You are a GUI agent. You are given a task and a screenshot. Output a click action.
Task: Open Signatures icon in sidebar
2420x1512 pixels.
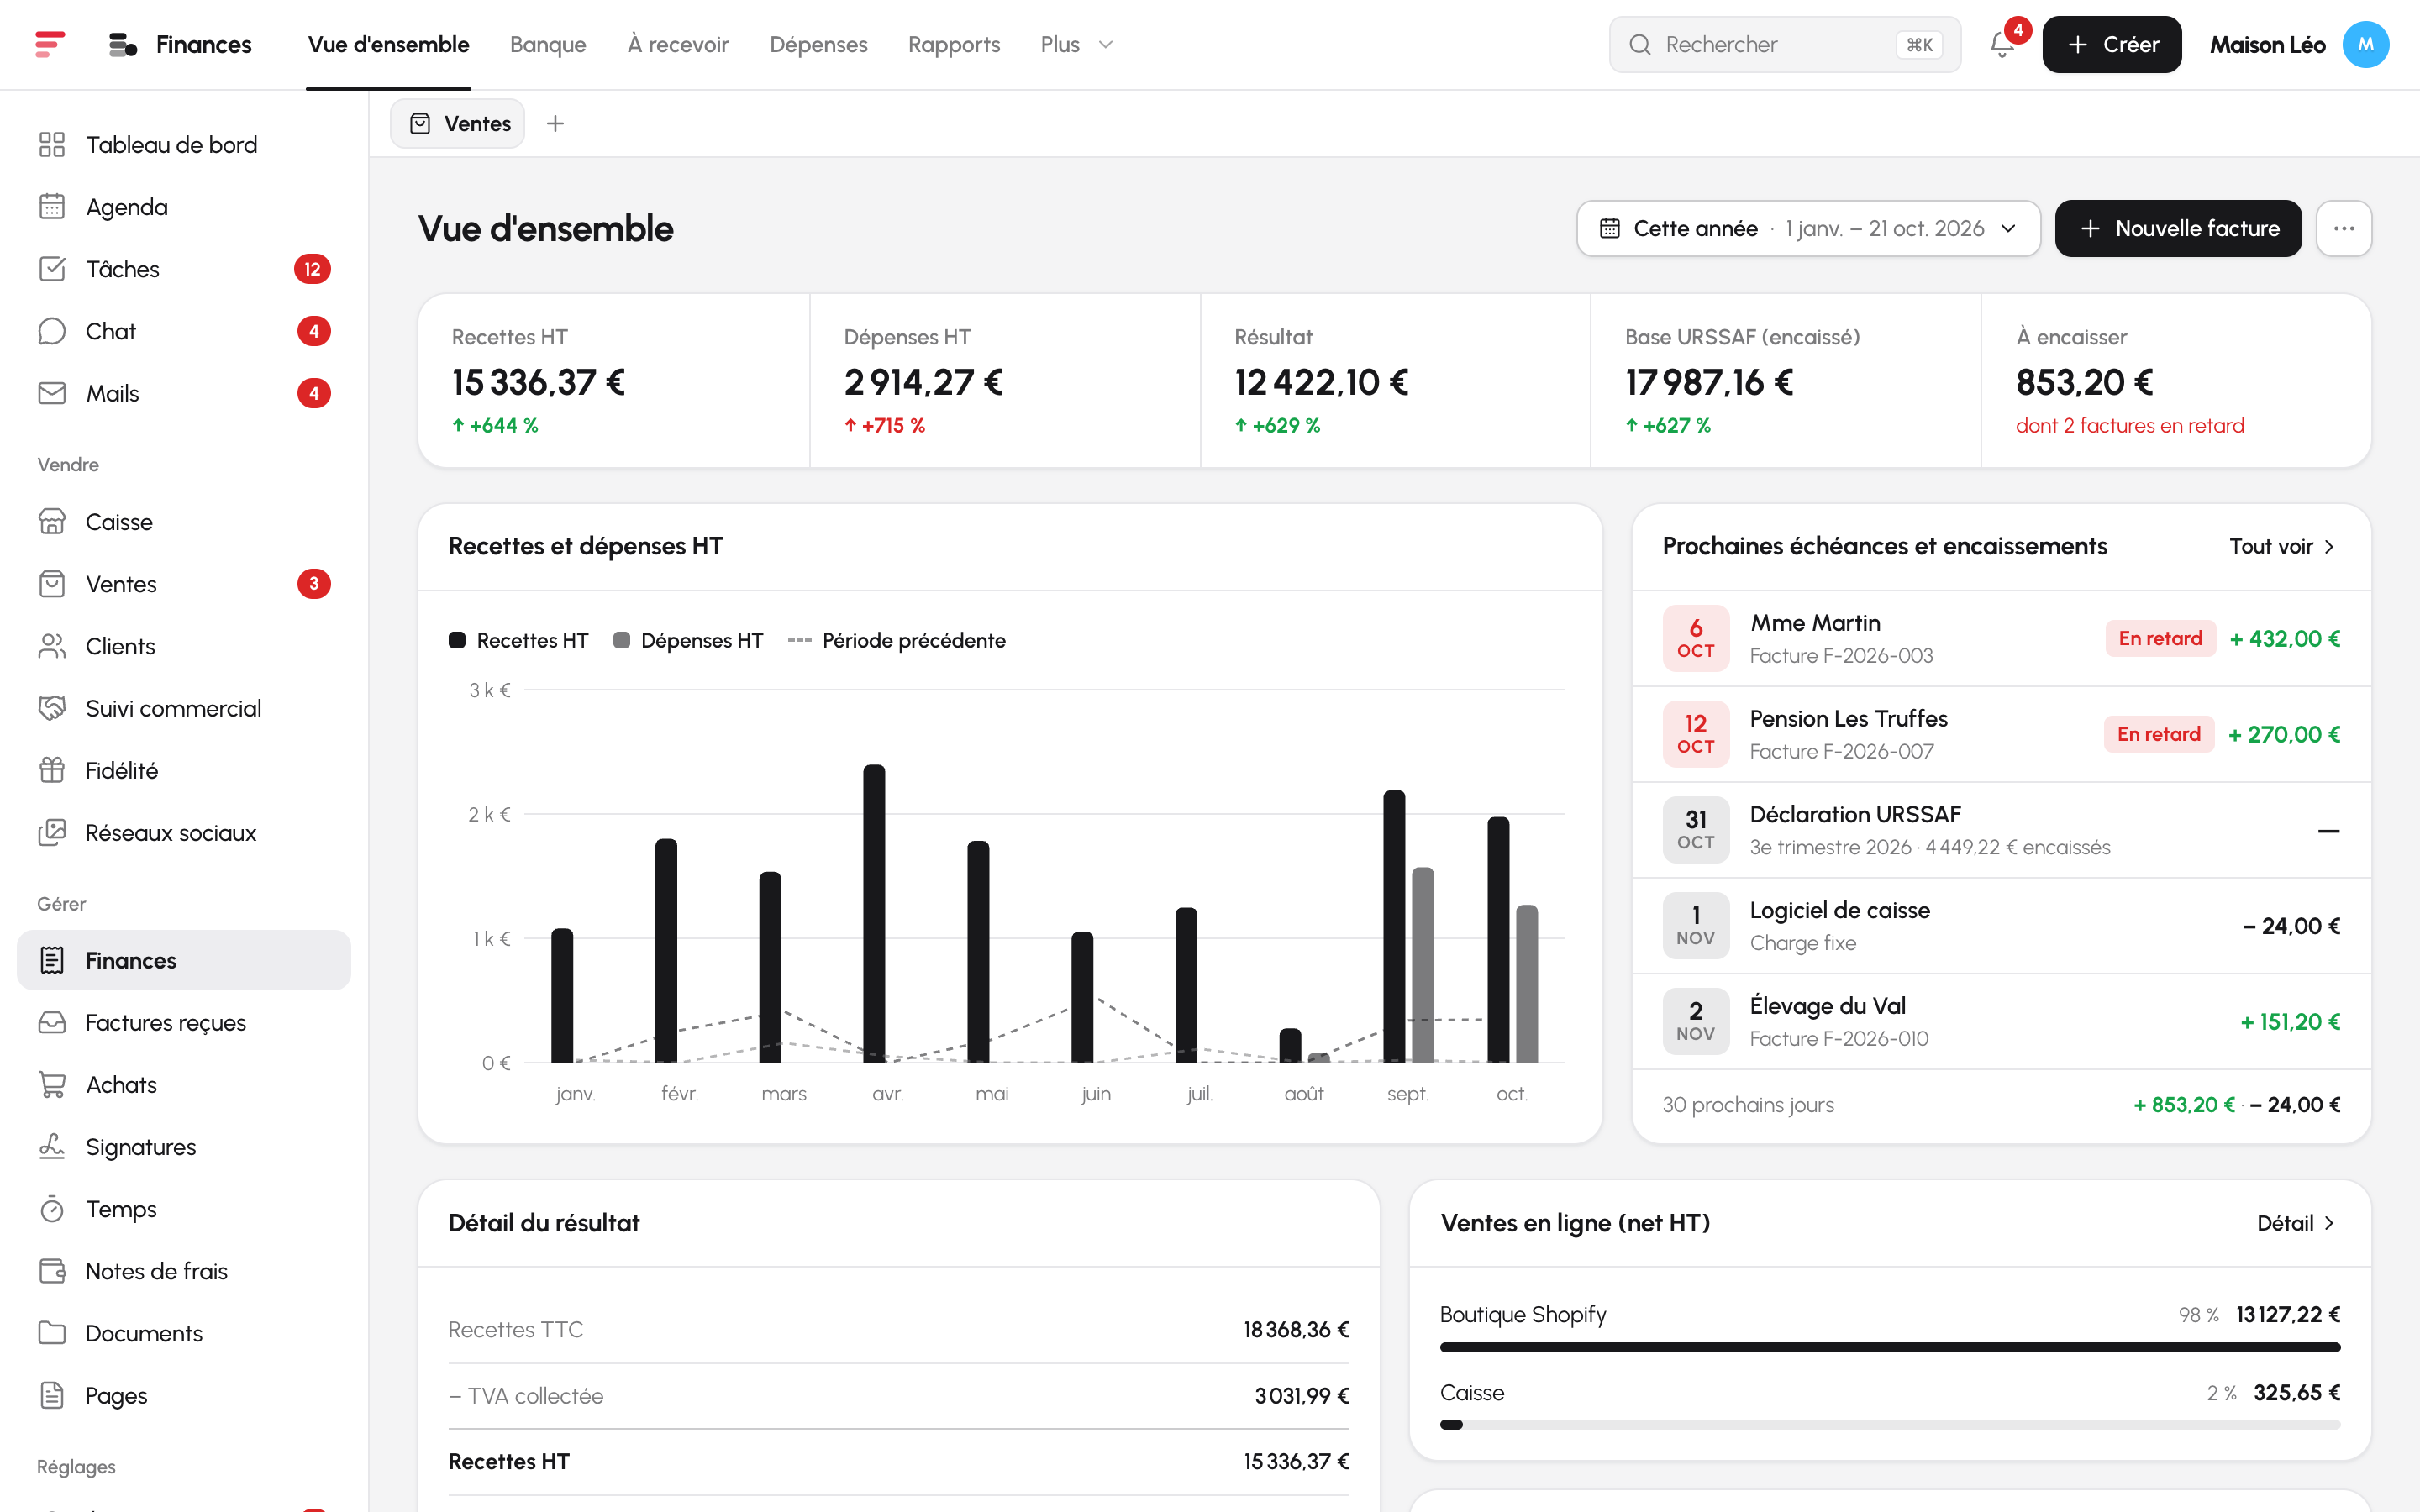52,1147
